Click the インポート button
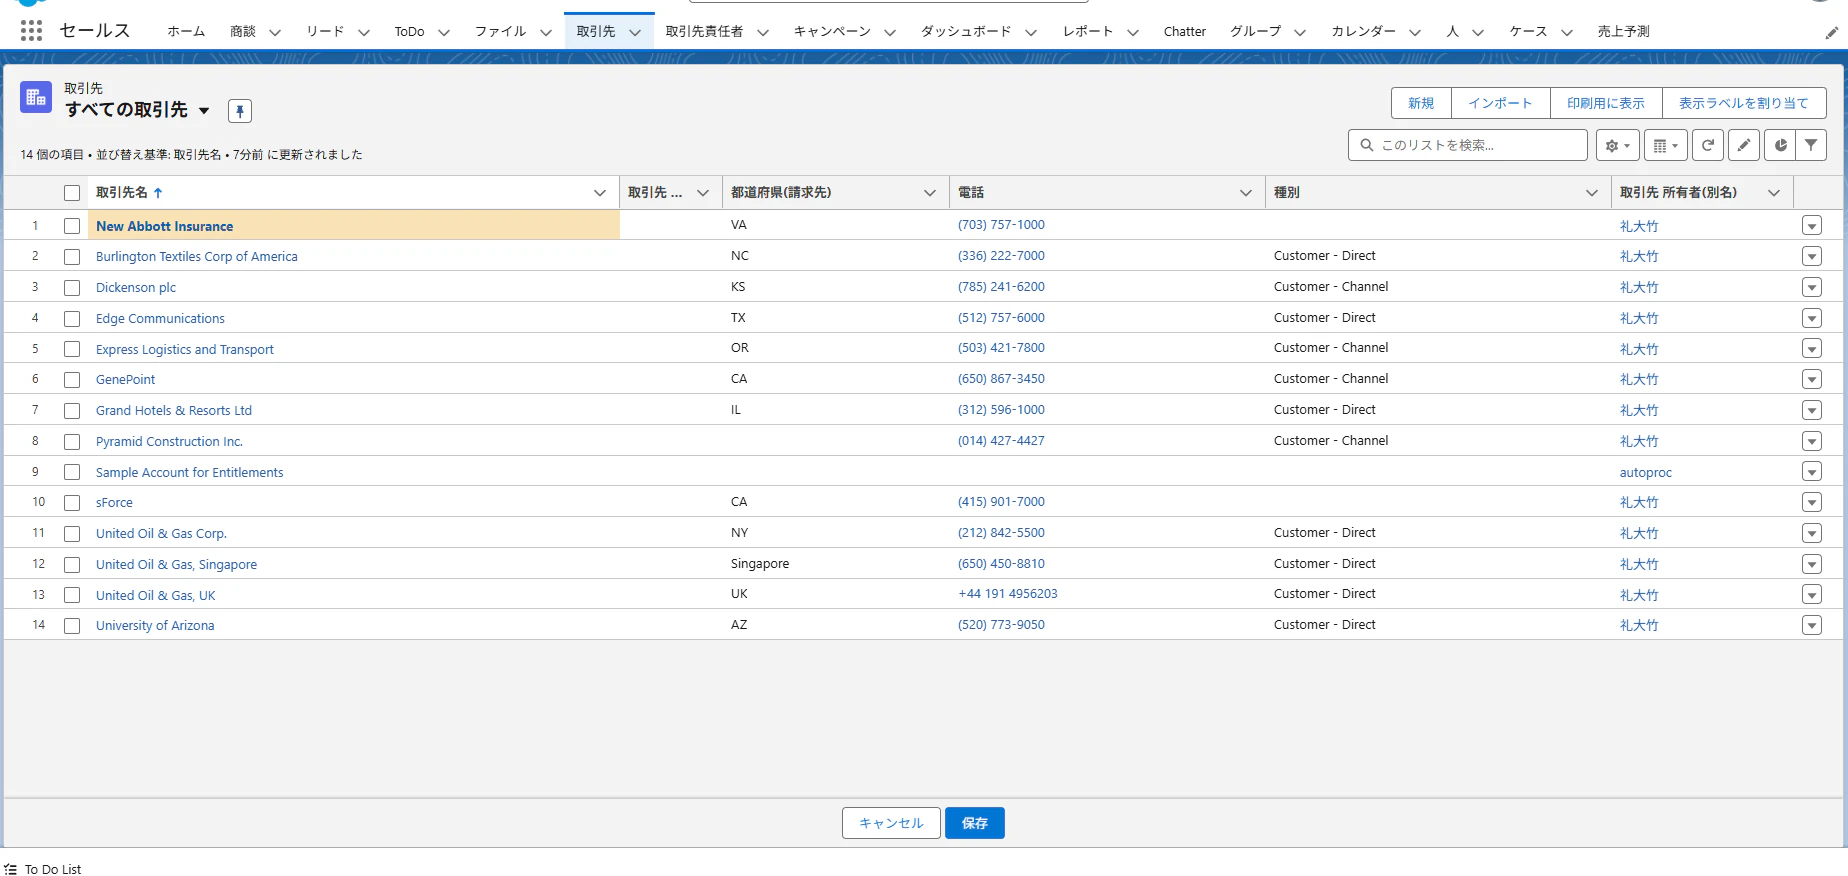1848x876 pixels. (x=1500, y=103)
